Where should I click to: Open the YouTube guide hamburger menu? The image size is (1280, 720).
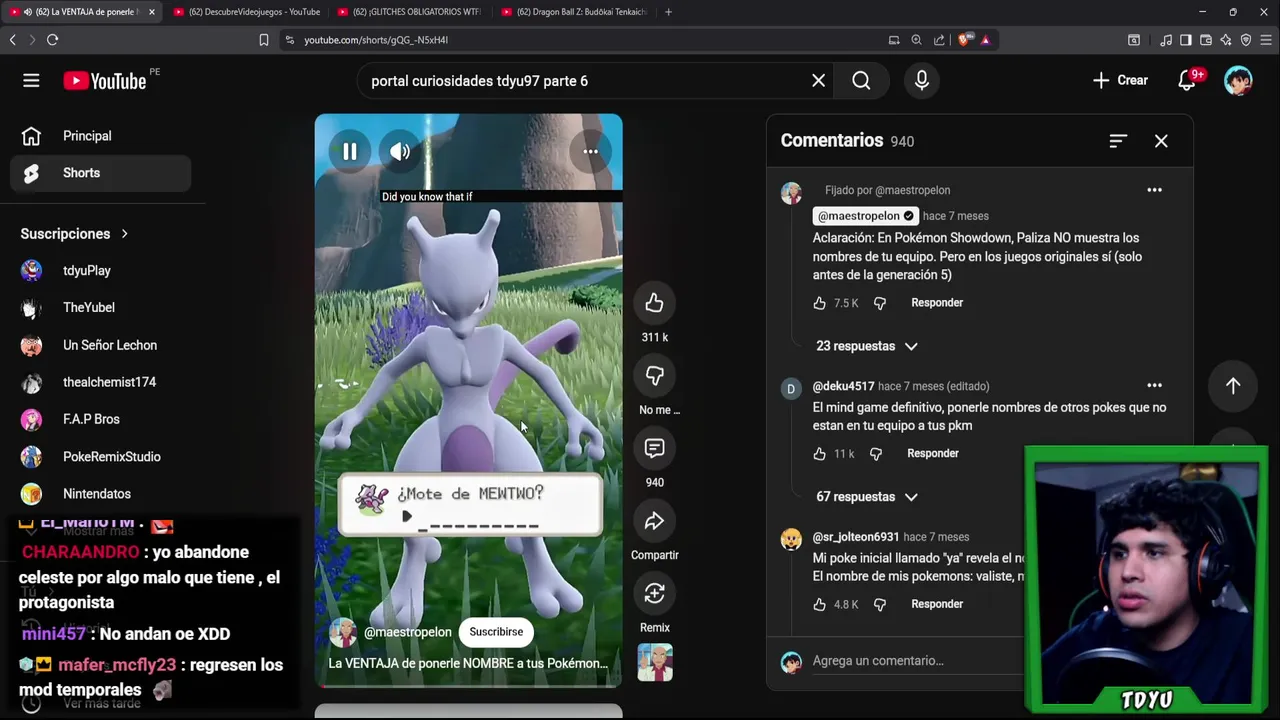coord(31,81)
